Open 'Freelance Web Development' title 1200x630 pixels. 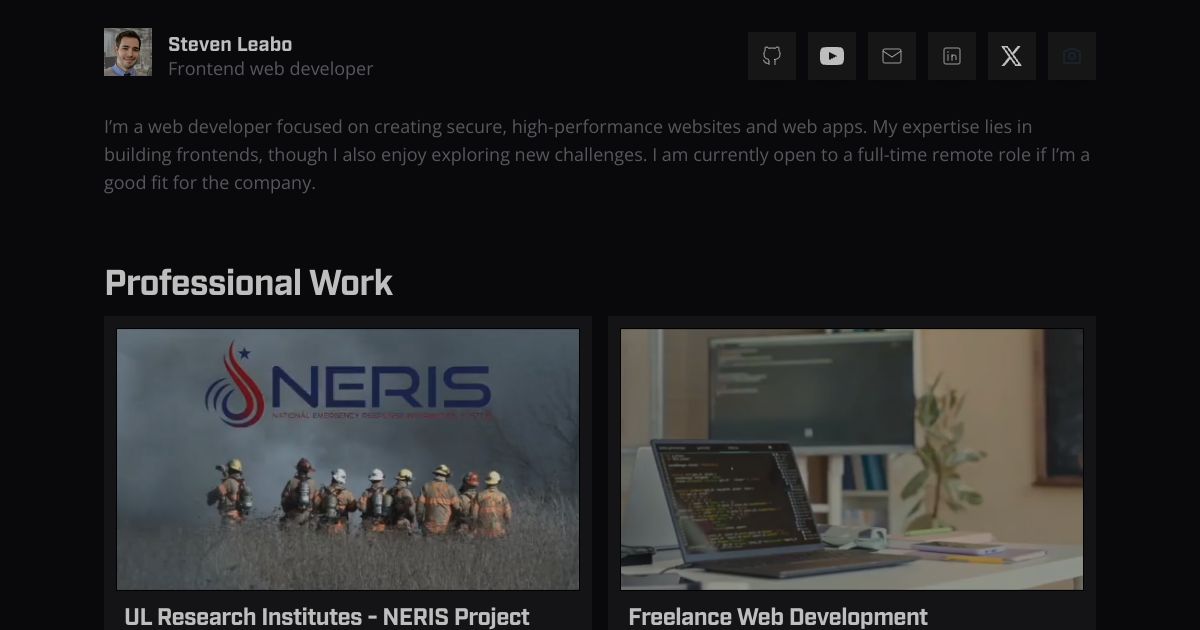coord(778,617)
